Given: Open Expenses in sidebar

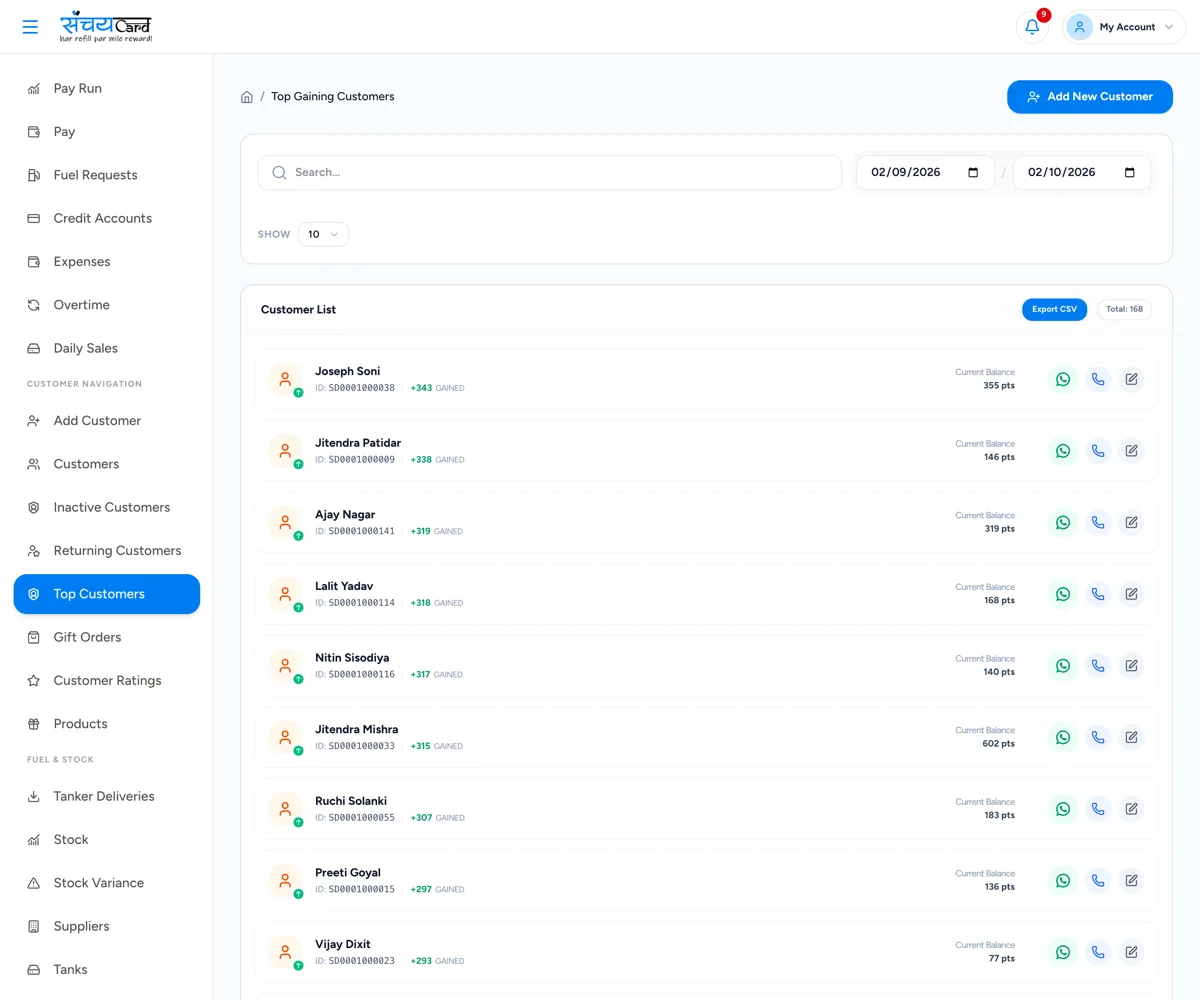Looking at the screenshot, I should [107, 262].
